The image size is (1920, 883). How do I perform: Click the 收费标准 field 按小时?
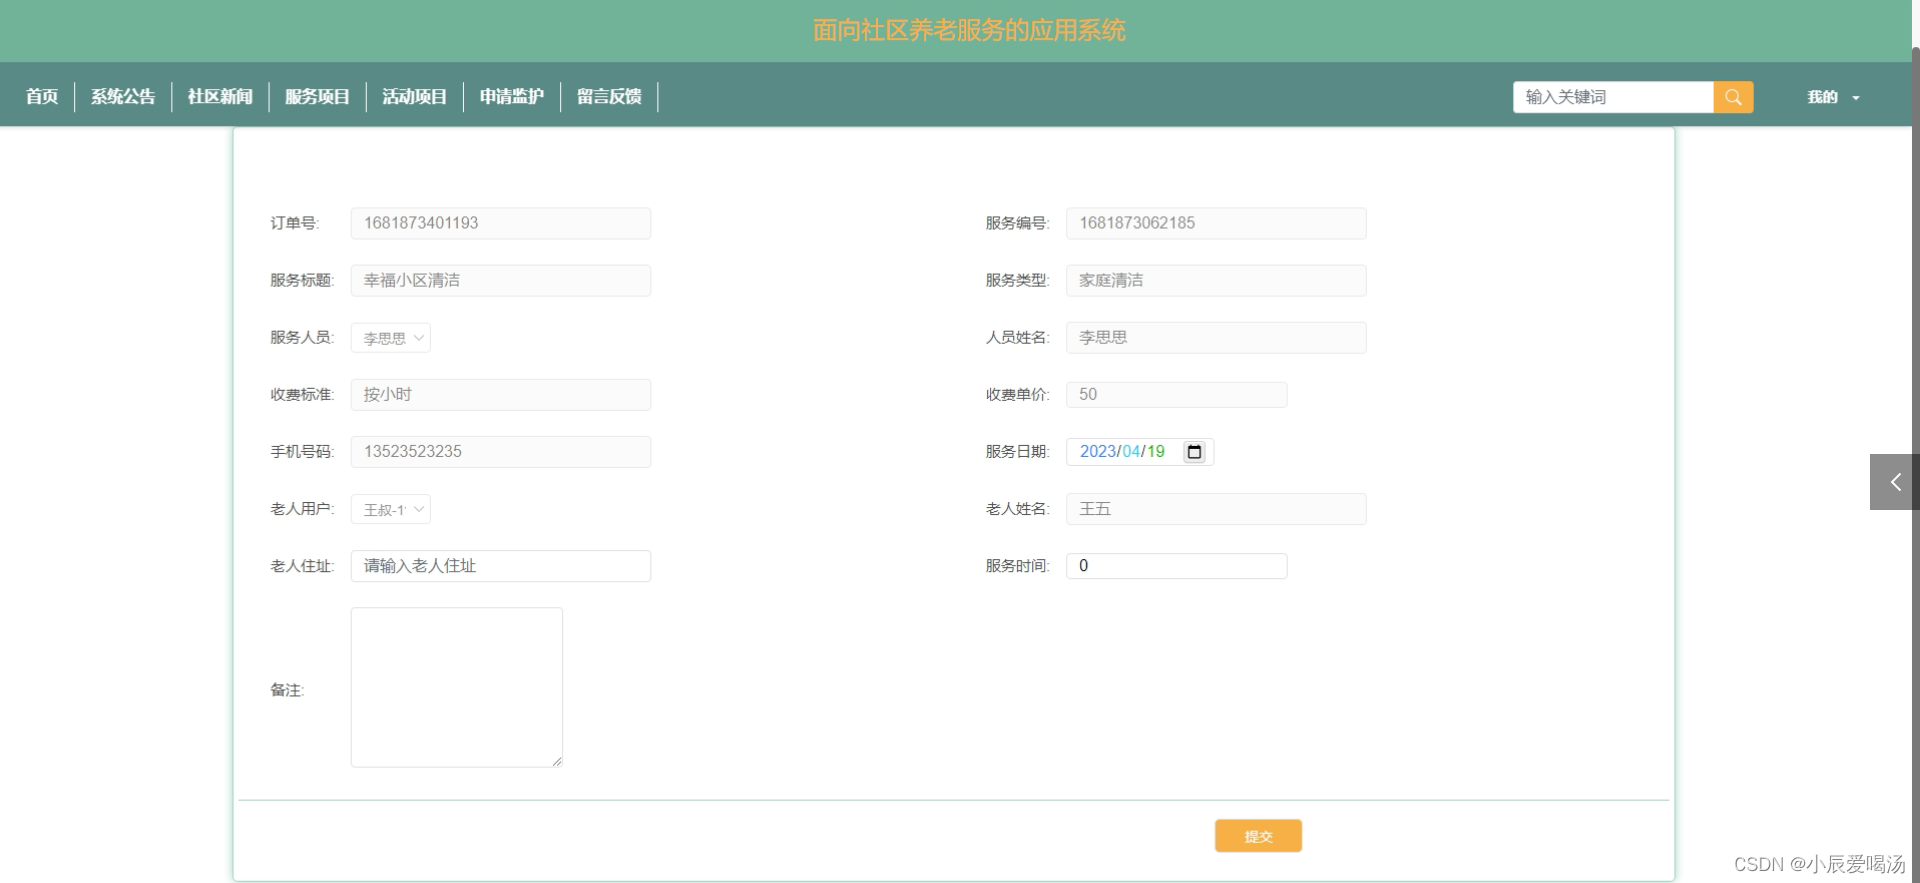click(501, 395)
